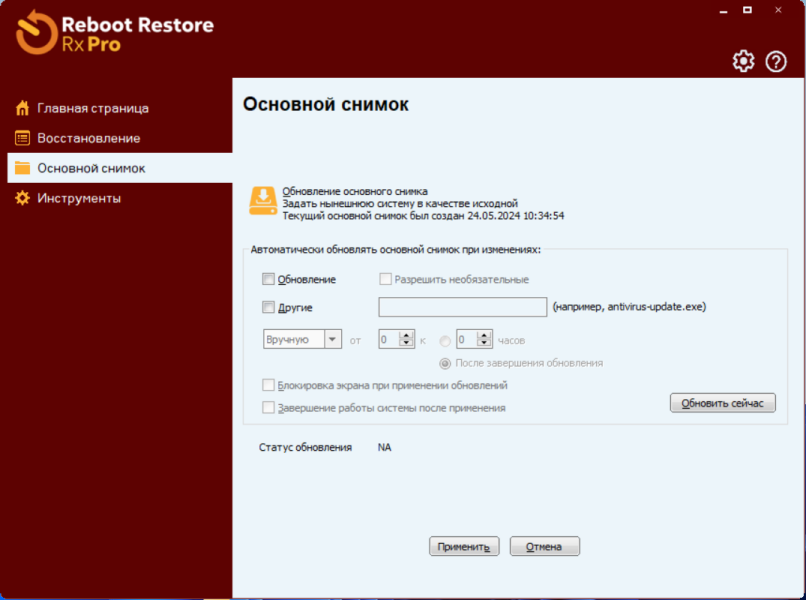The width and height of the screenshot is (806, 600).
Task: Open help via the question mark icon
Action: point(776,62)
